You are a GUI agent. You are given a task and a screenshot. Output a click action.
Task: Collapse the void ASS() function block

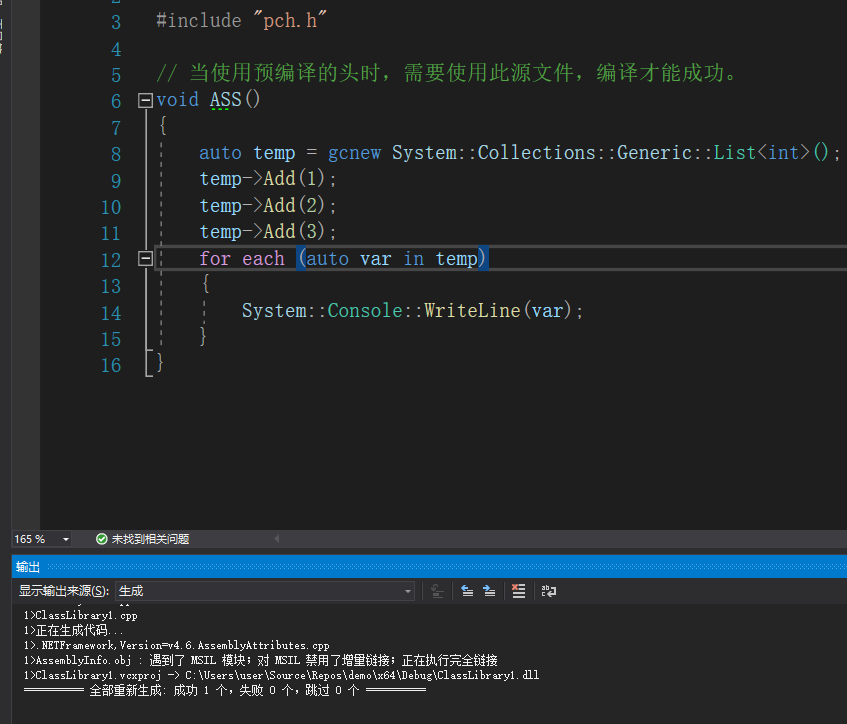(145, 100)
